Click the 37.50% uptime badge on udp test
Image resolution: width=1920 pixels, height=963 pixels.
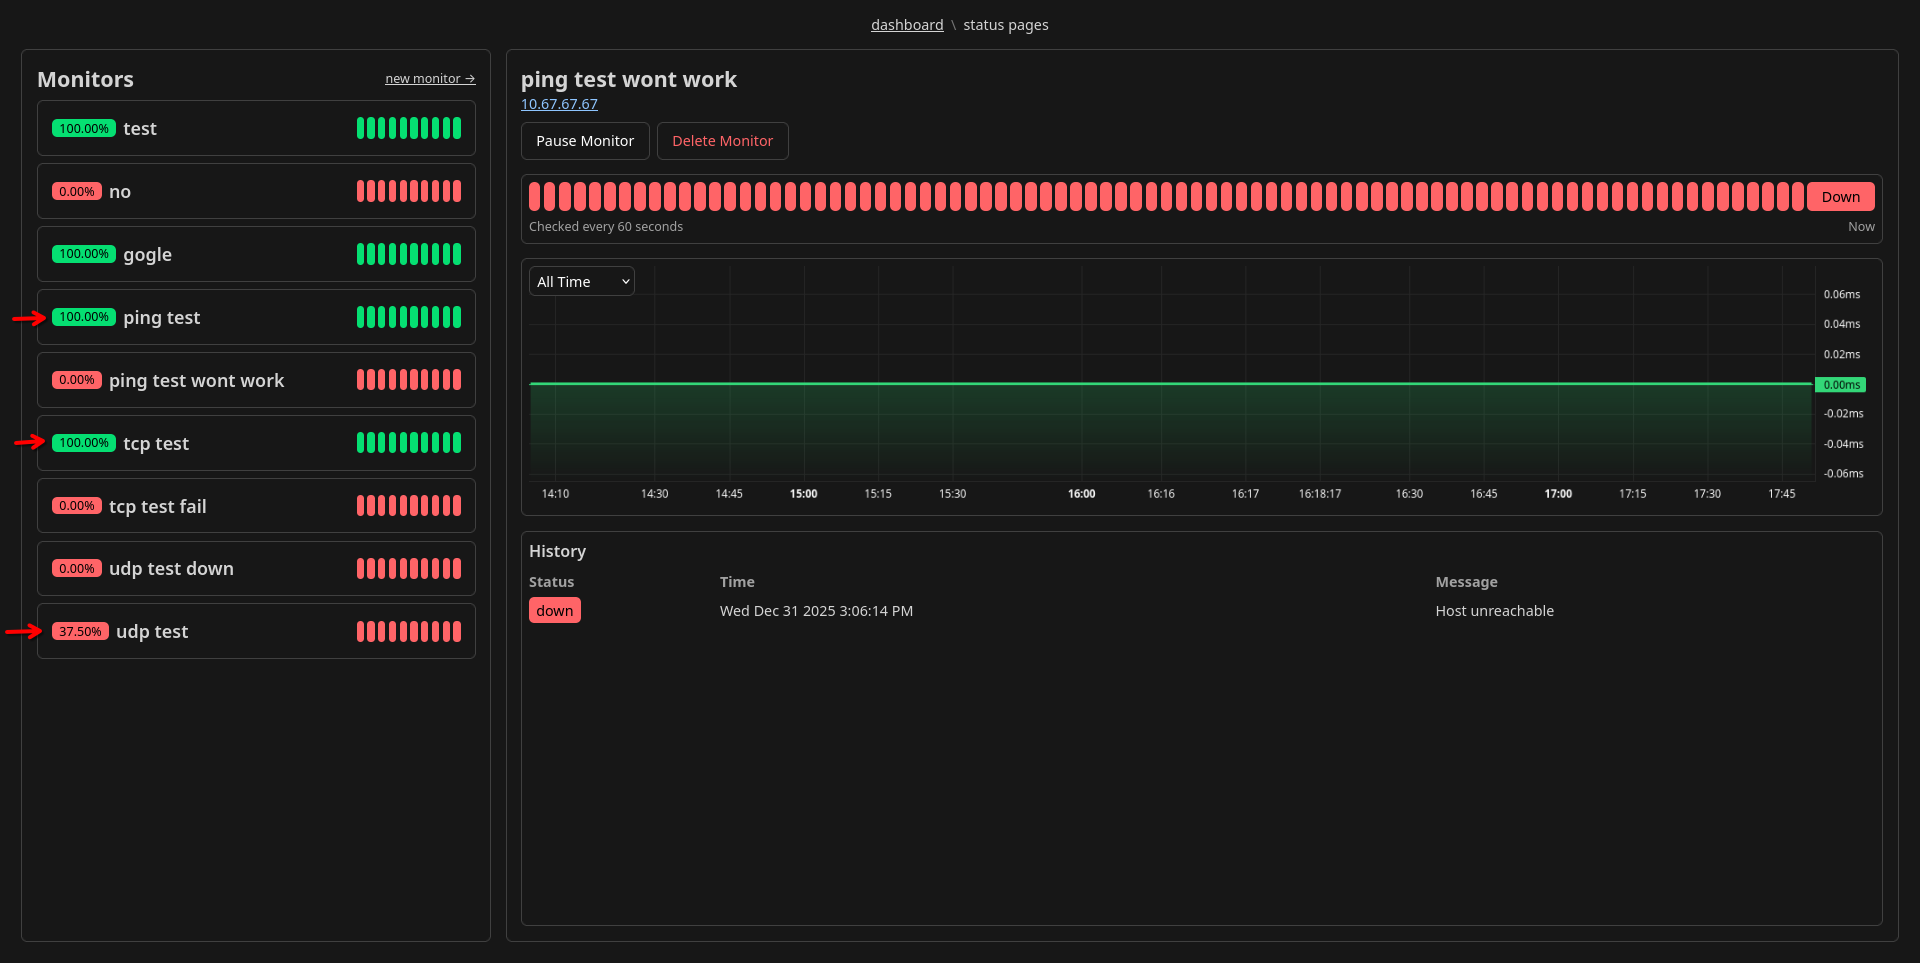(x=80, y=632)
